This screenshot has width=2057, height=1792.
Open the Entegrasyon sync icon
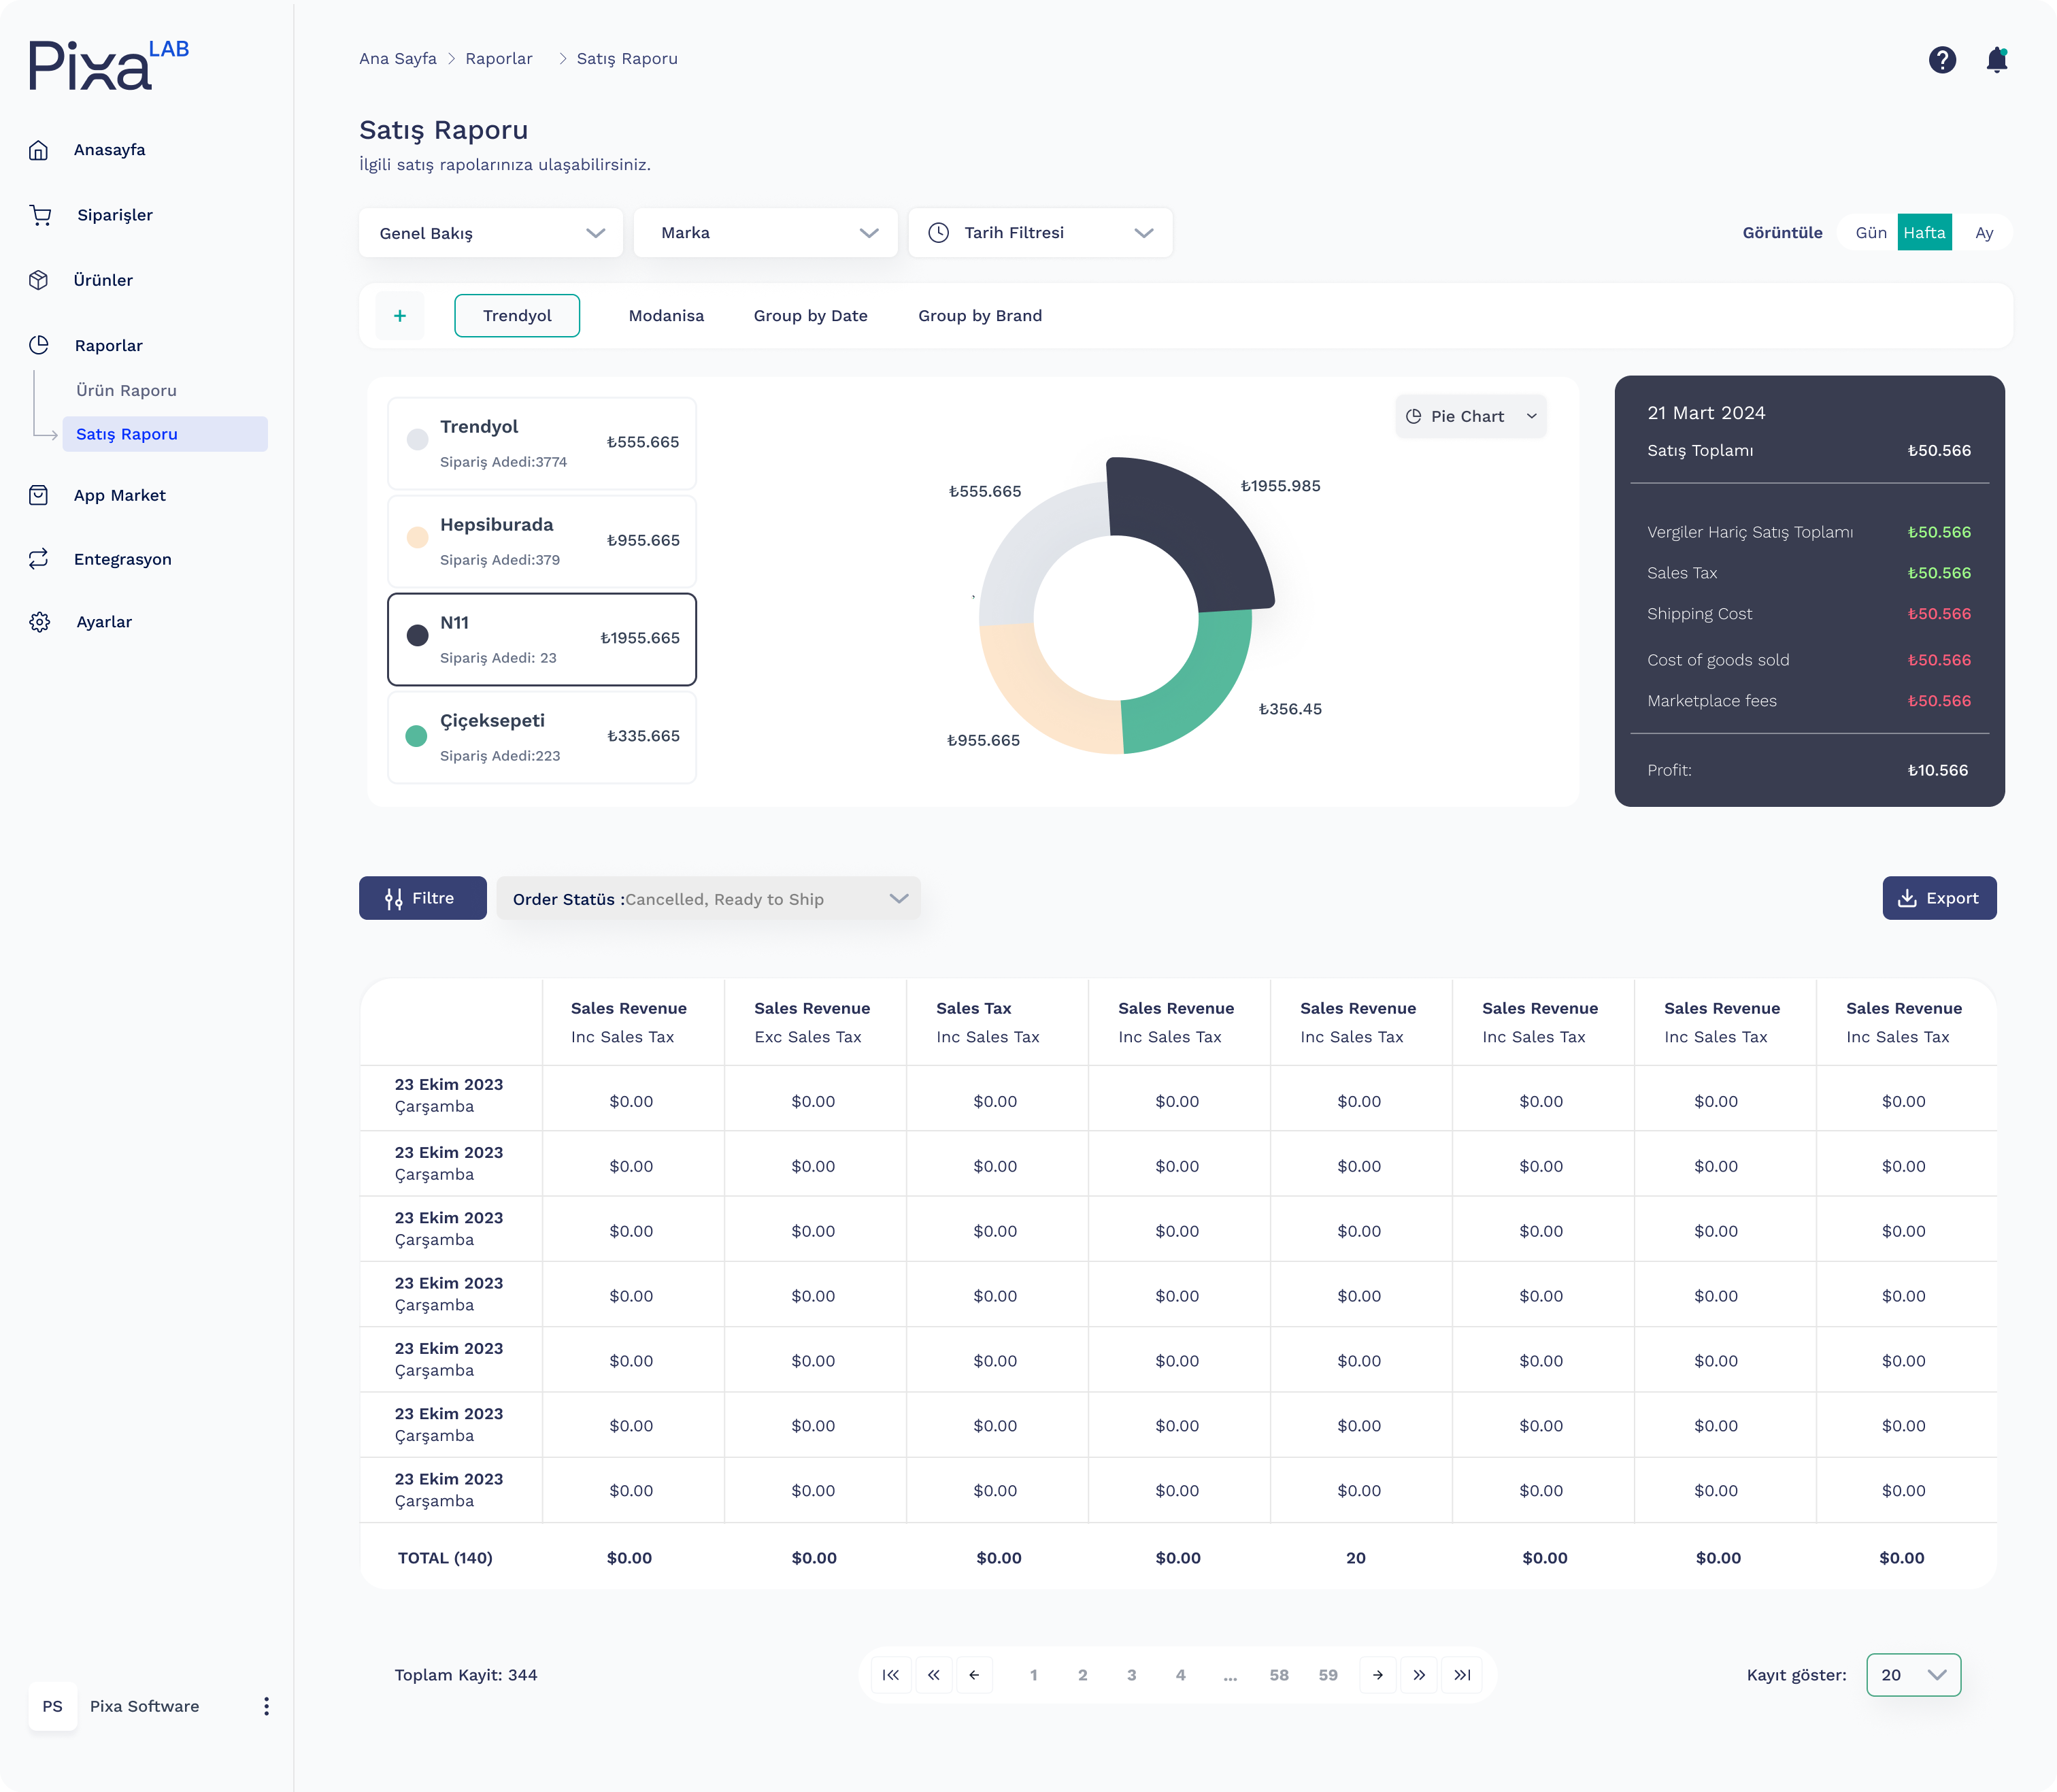(39, 559)
